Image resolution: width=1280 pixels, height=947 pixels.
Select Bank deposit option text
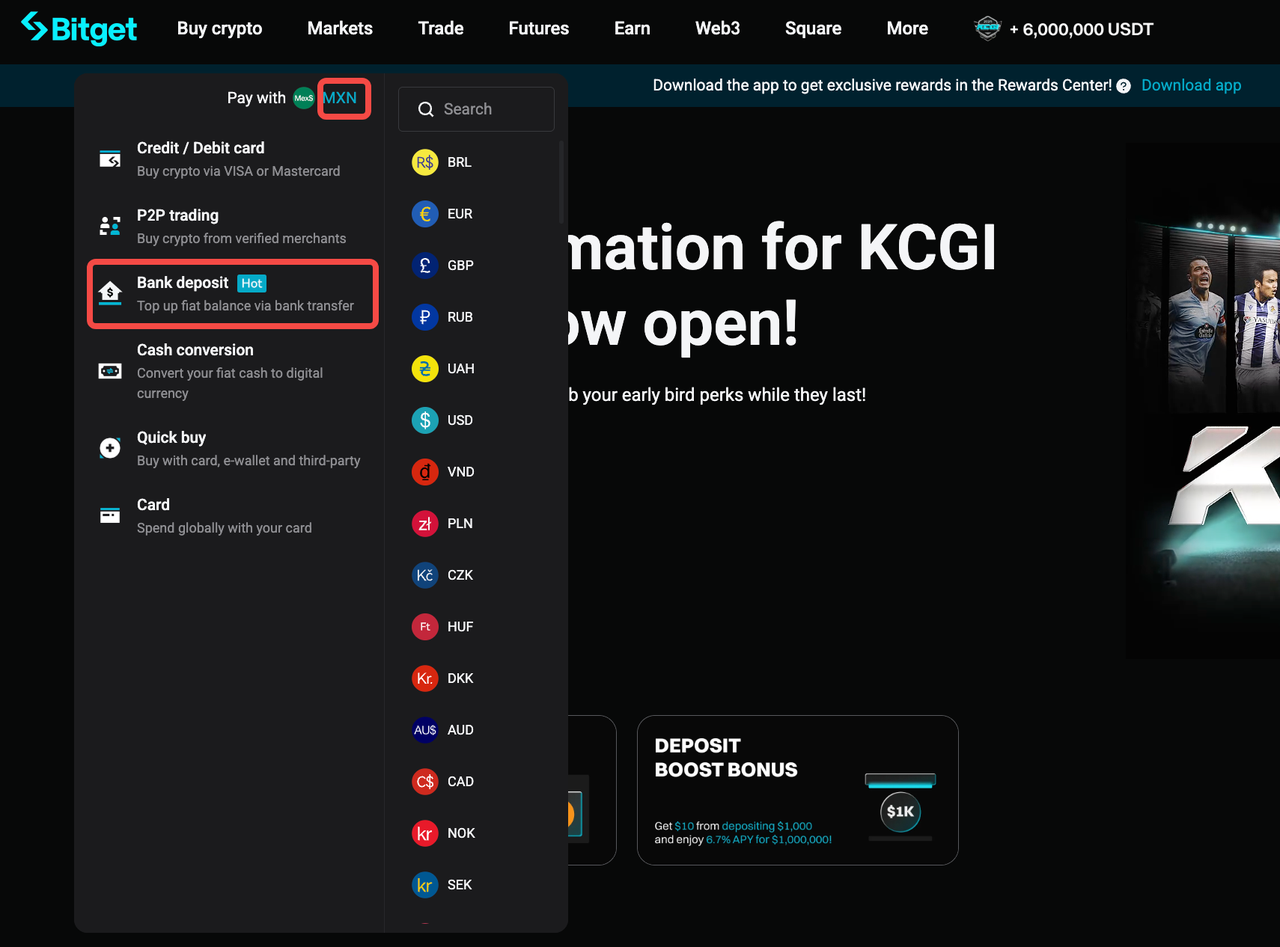(183, 283)
